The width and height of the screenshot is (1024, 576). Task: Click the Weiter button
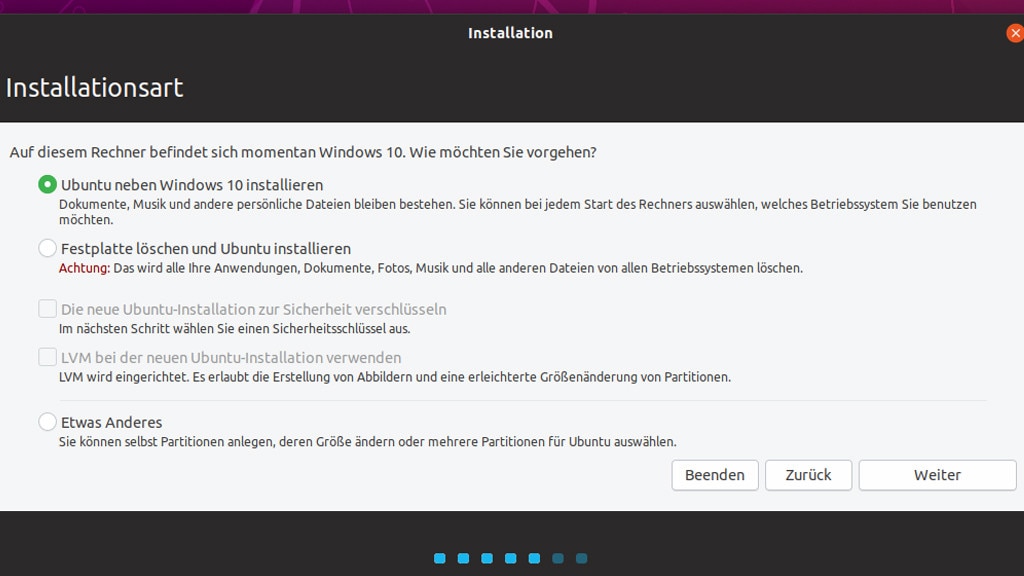(937, 475)
